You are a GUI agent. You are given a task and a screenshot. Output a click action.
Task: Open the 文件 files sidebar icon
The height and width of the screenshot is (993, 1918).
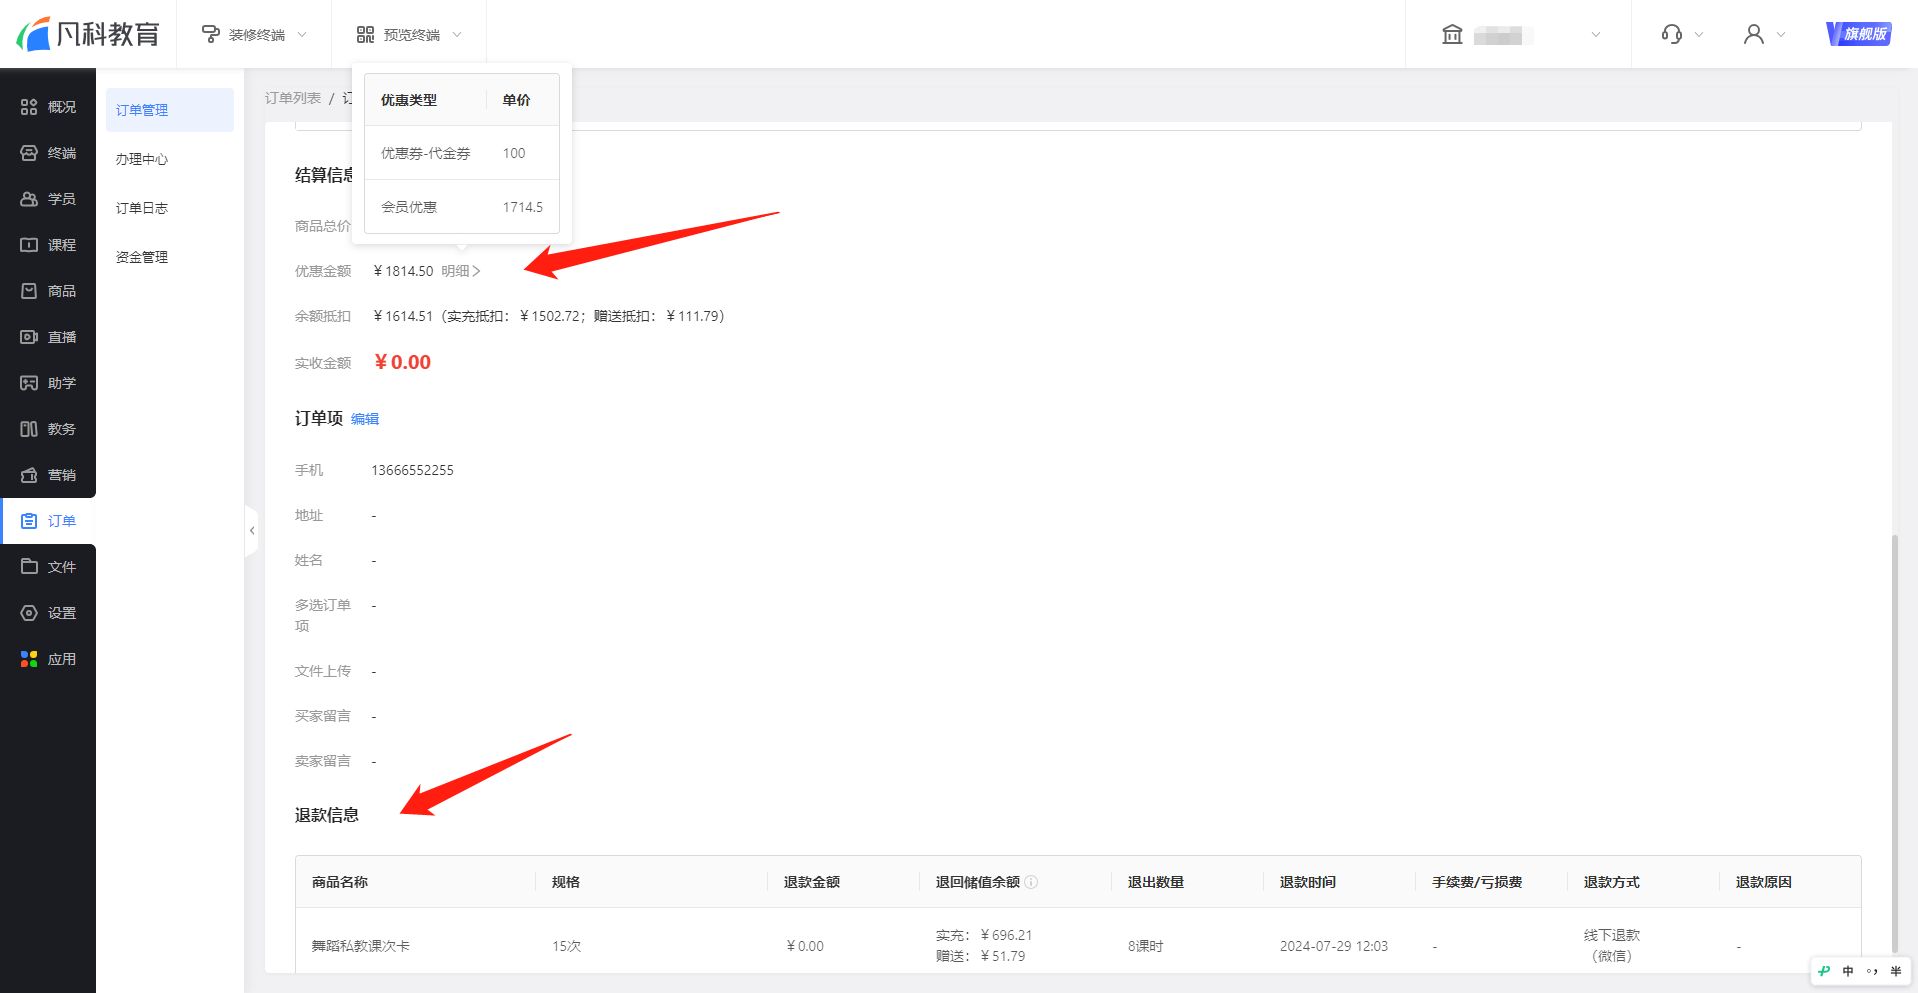[x=29, y=567]
